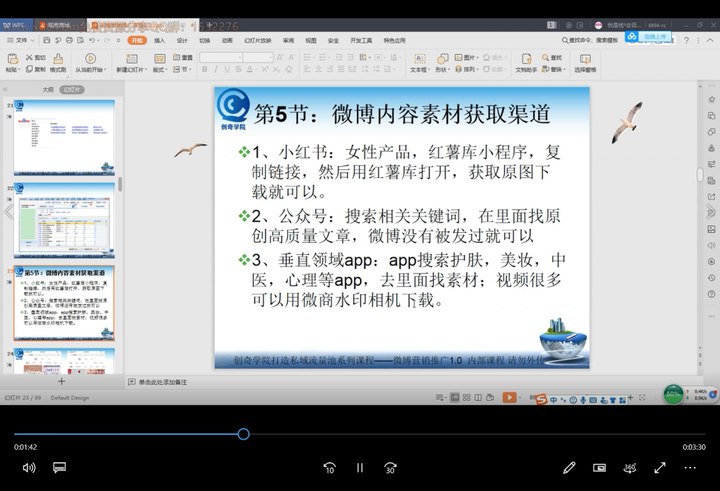Image resolution: width=720 pixels, height=491 pixels.
Task: Click the 重置 reset slide button
Action: (x=183, y=57)
